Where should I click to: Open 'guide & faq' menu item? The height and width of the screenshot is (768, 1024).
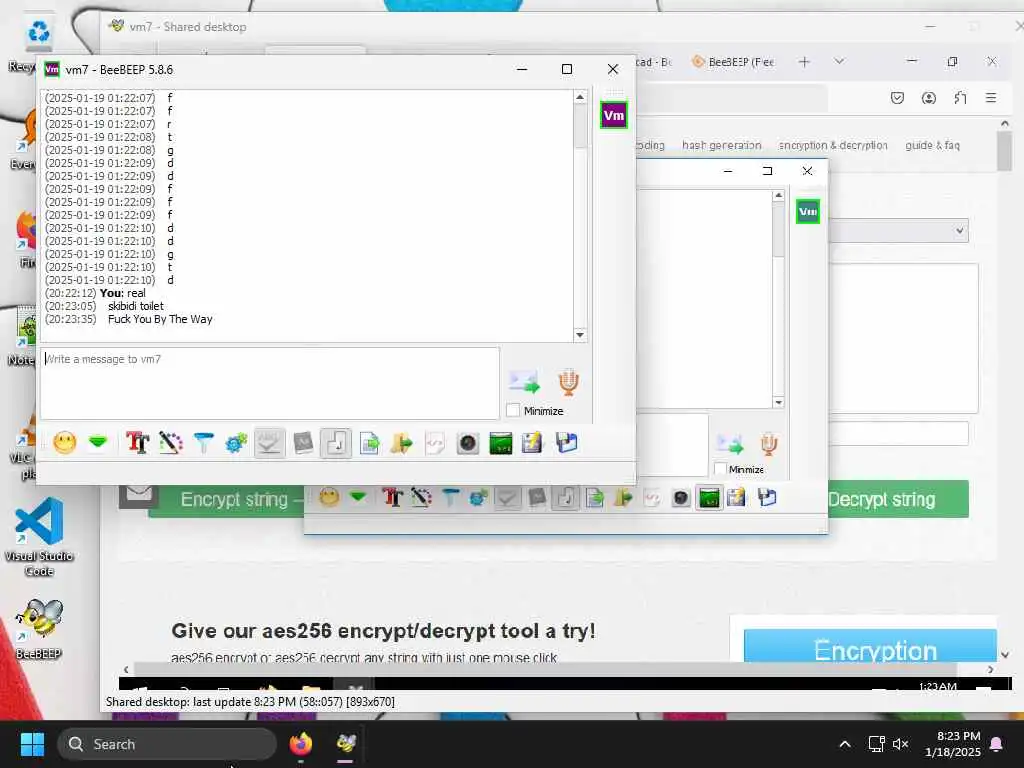[x=933, y=145]
